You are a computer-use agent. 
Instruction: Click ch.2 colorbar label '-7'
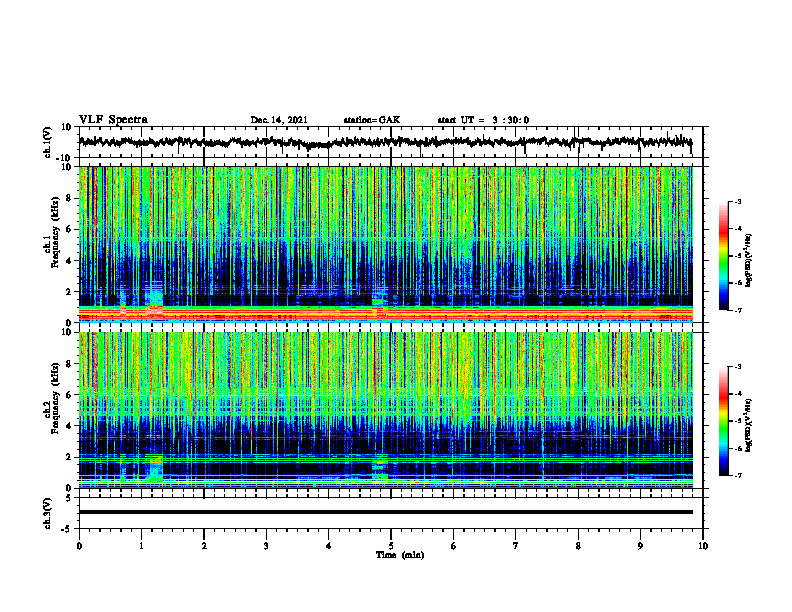[738, 475]
